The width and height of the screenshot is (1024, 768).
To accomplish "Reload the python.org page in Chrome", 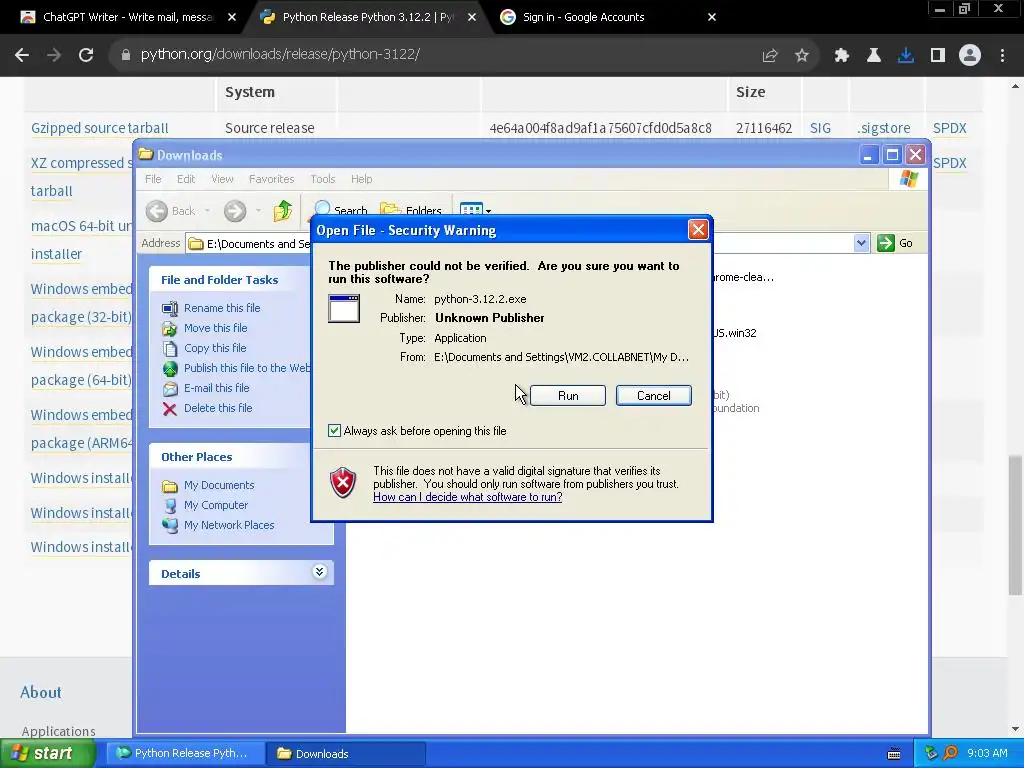I will coord(86,55).
